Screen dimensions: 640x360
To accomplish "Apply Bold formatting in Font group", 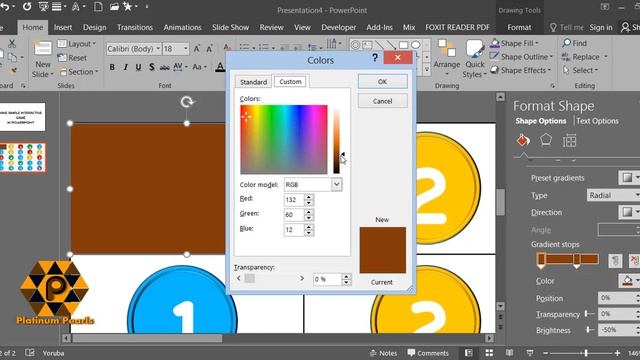I will (112, 67).
